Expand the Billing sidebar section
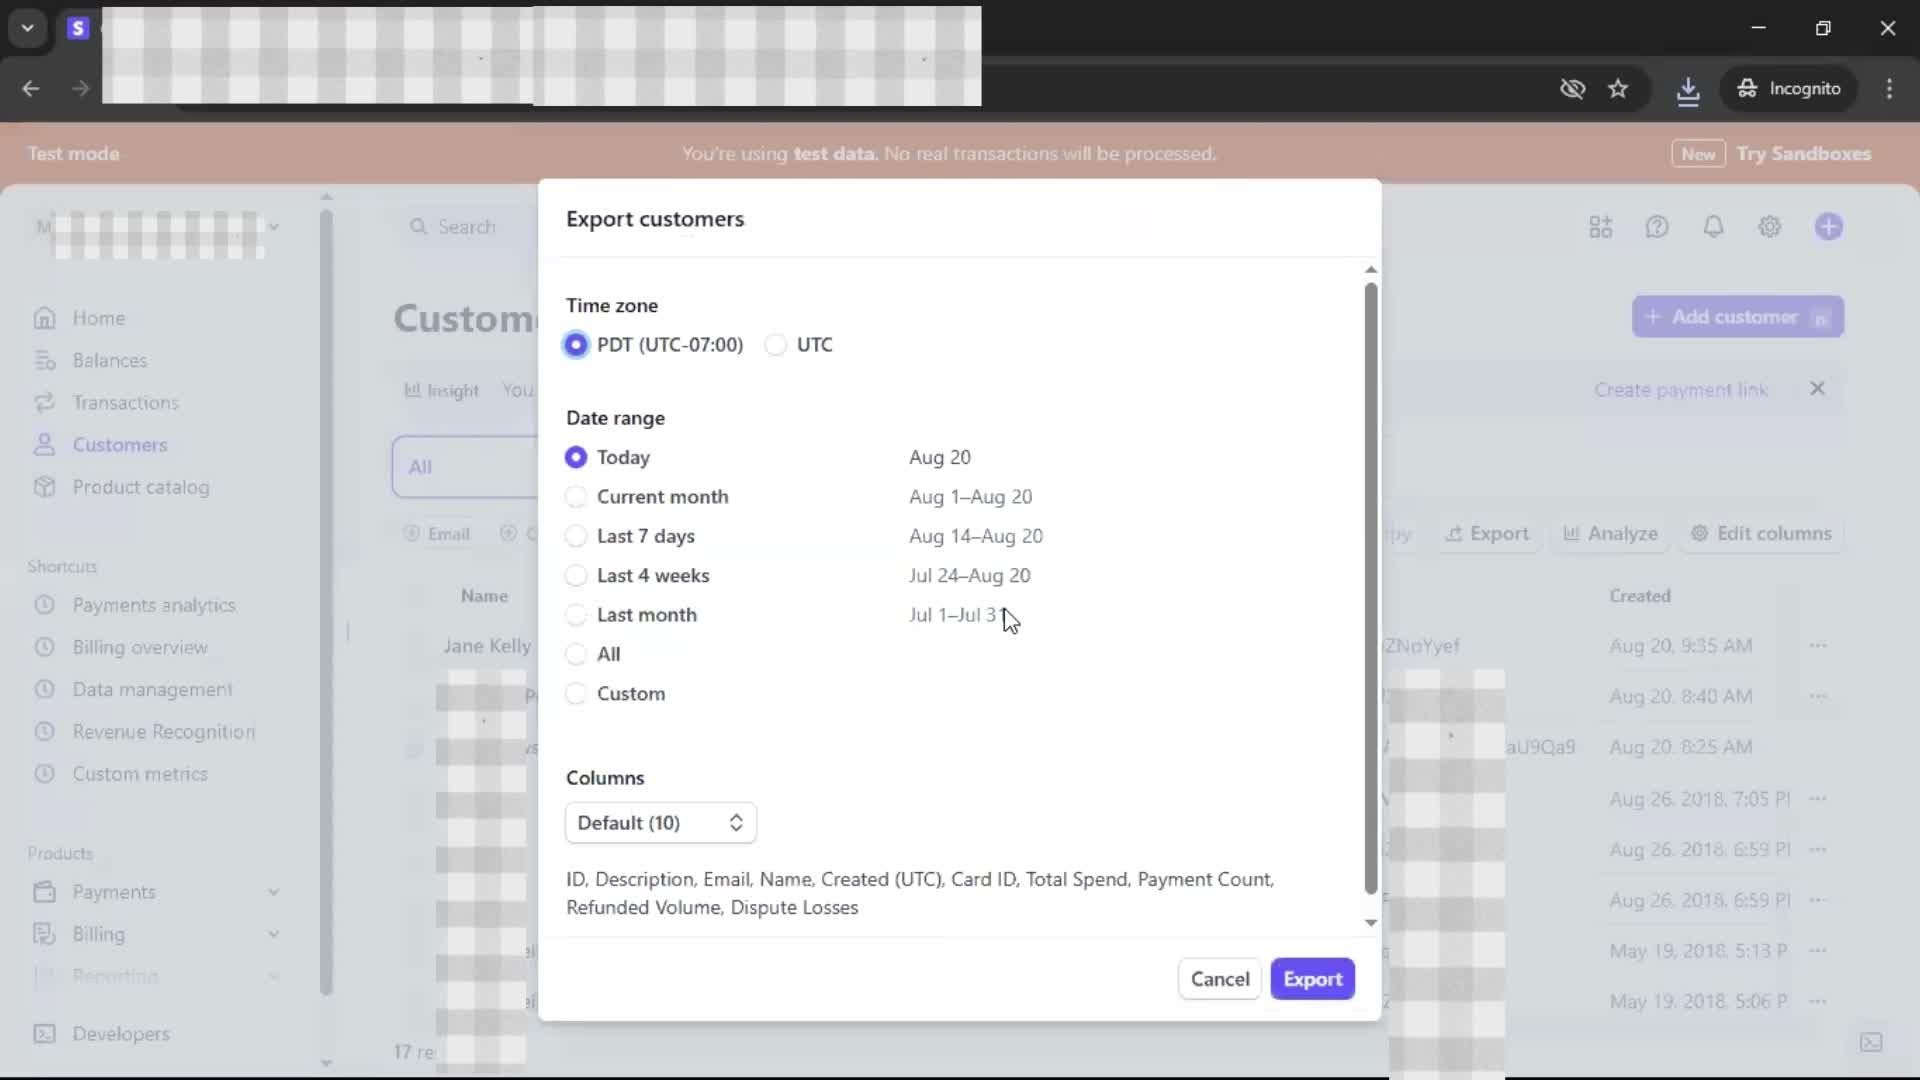The image size is (1920, 1080). pos(273,934)
